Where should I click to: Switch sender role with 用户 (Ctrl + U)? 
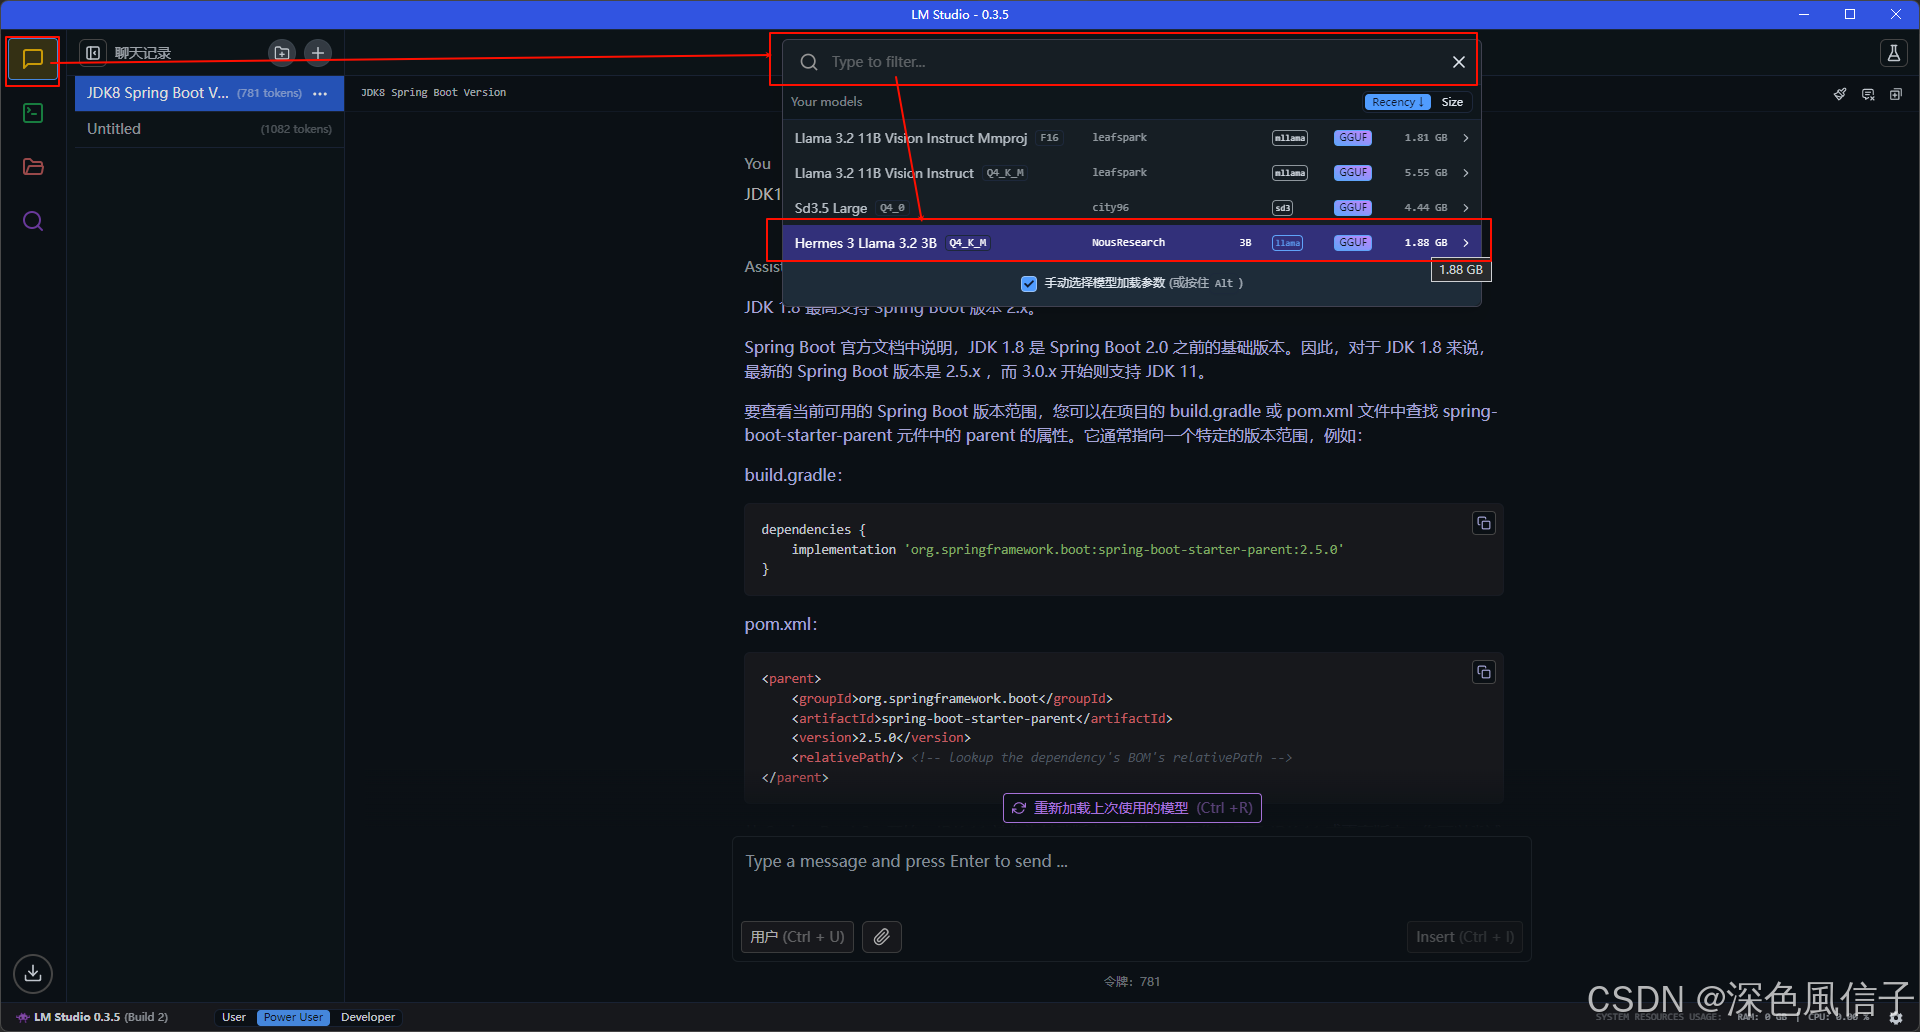click(x=797, y=937)
